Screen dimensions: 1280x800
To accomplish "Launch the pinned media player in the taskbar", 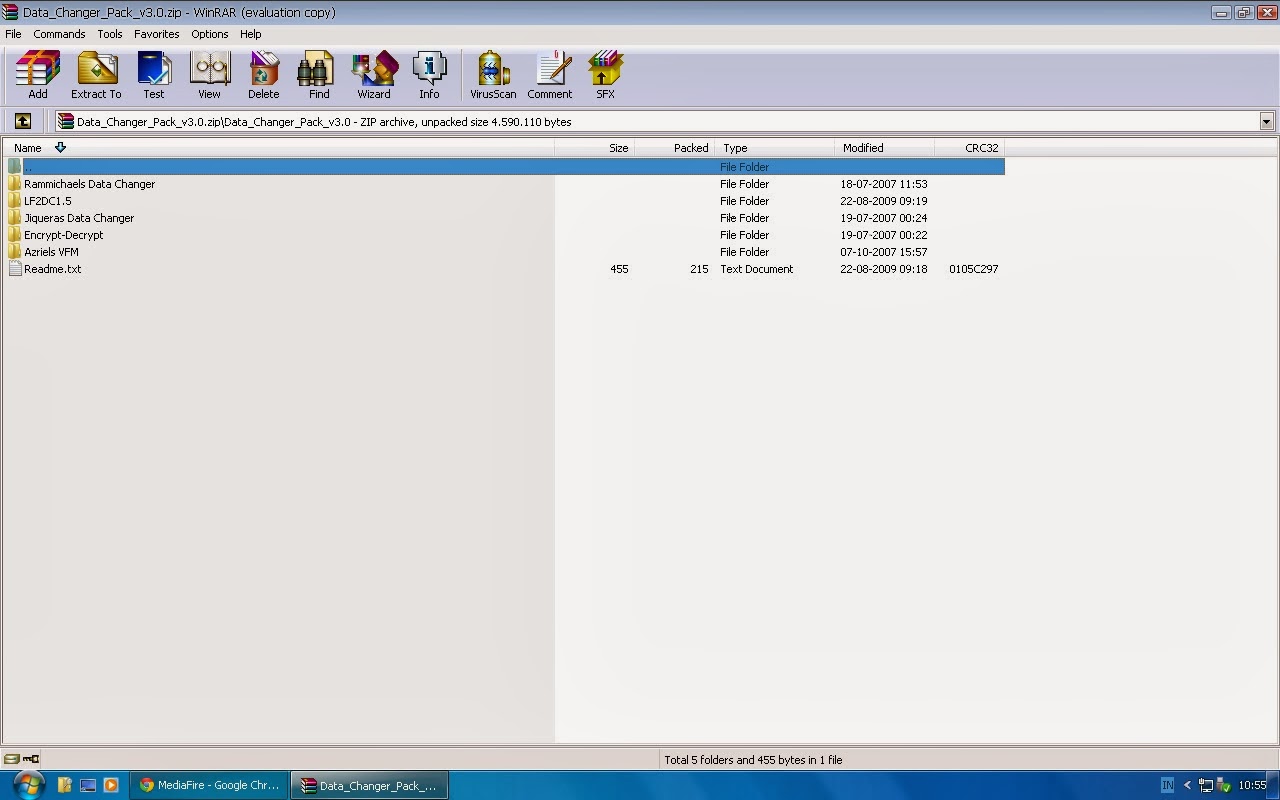I will click(x=111, y=785).
